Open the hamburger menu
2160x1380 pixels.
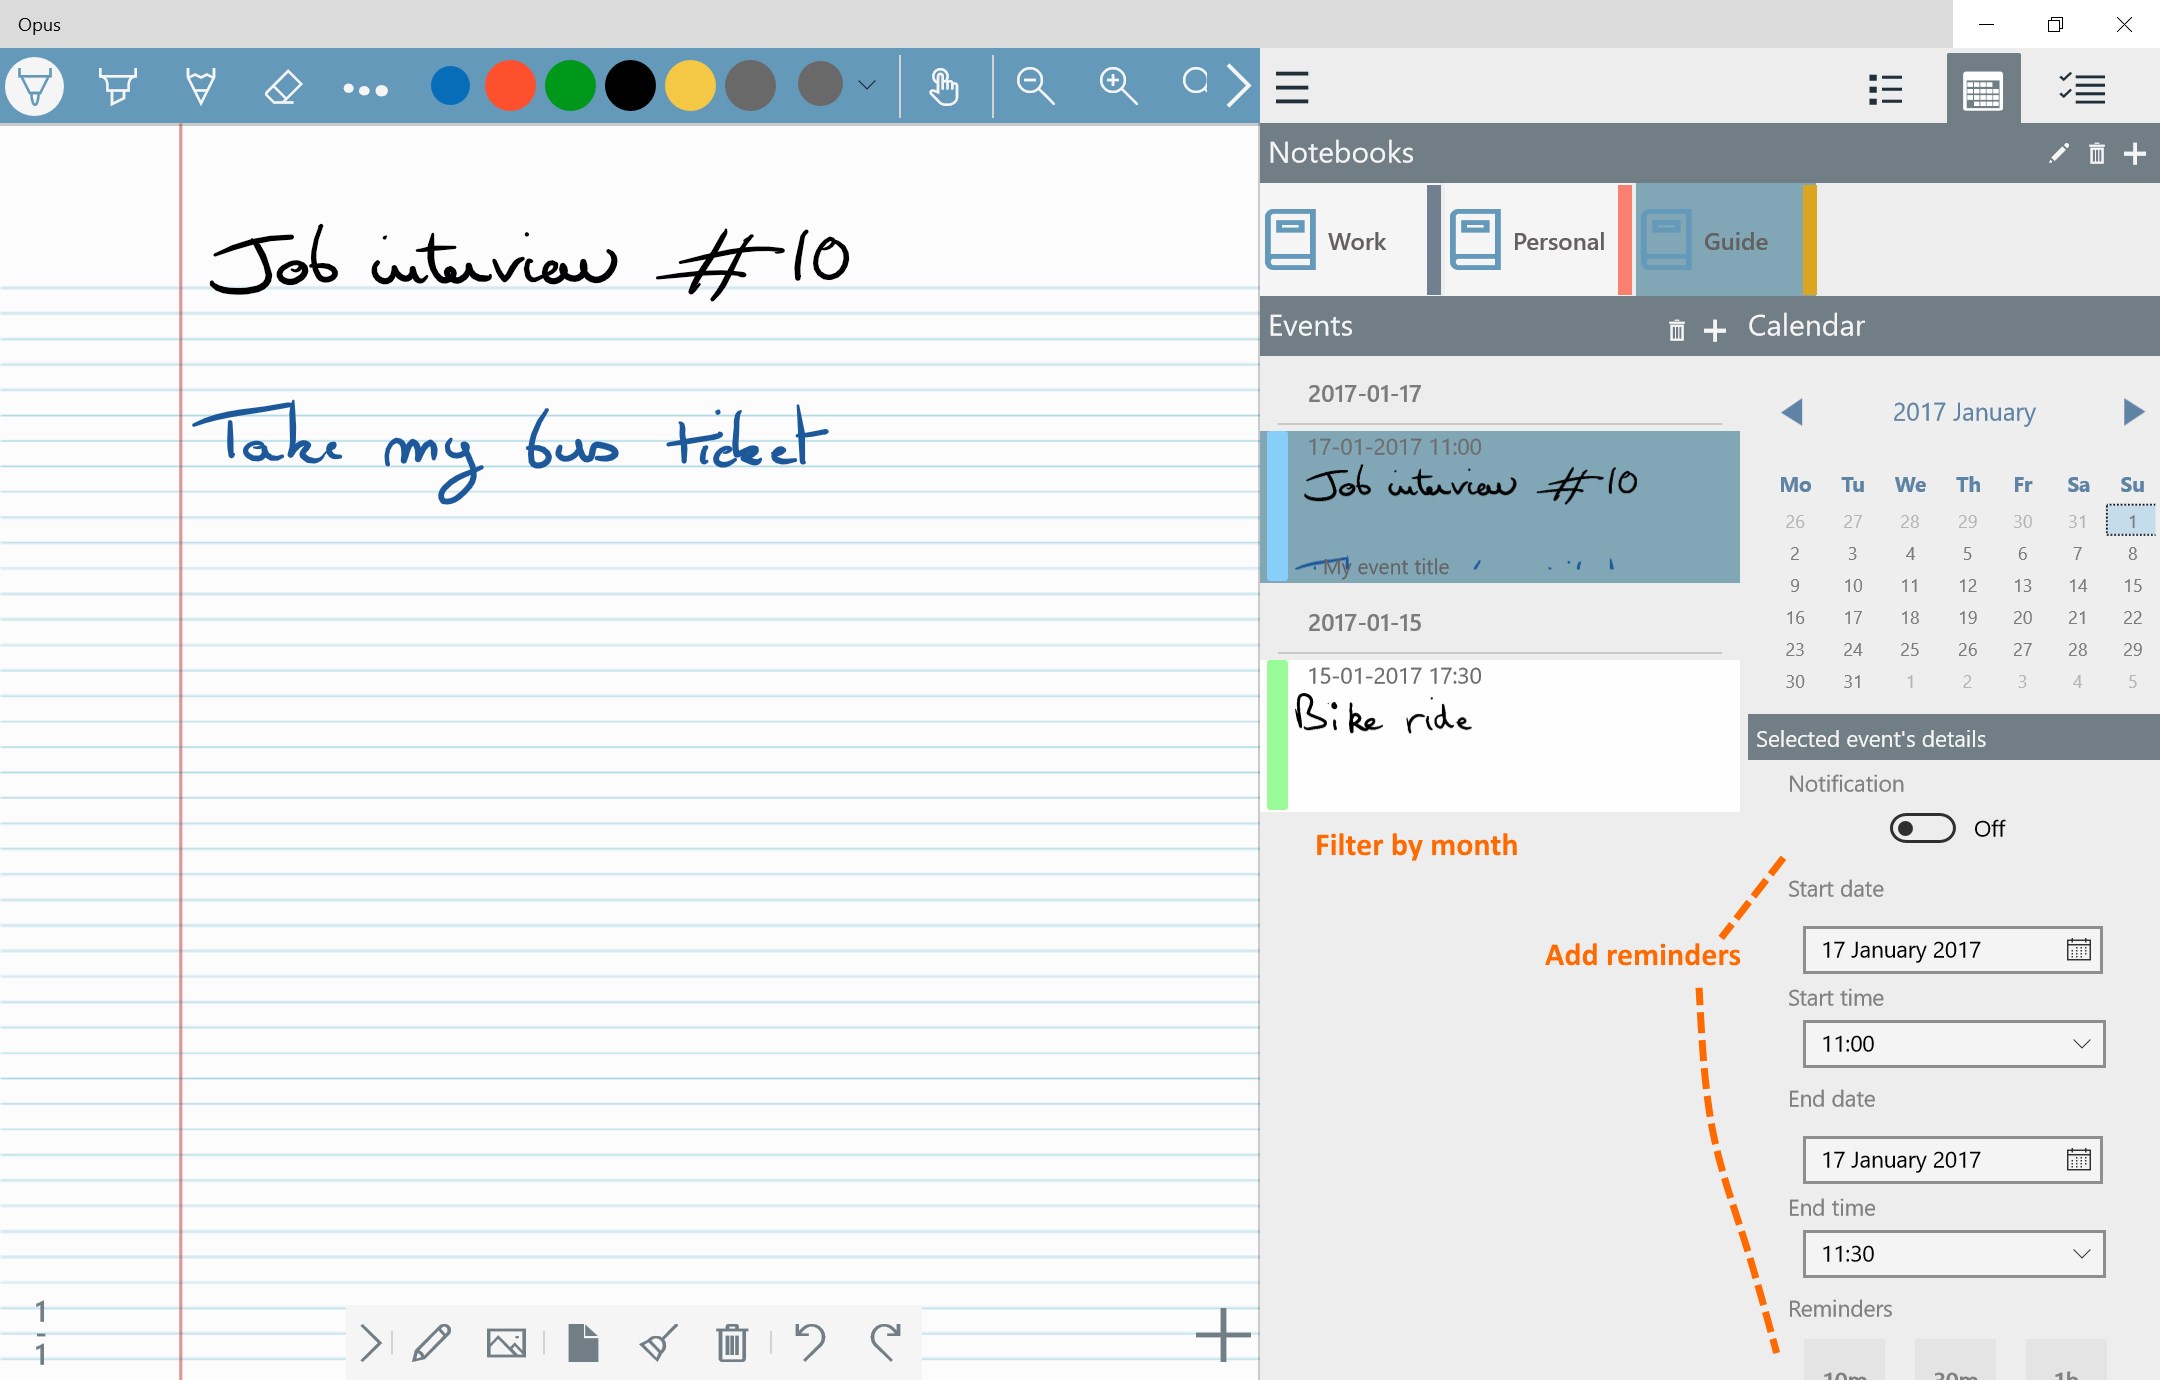[x=1292, y=87]
